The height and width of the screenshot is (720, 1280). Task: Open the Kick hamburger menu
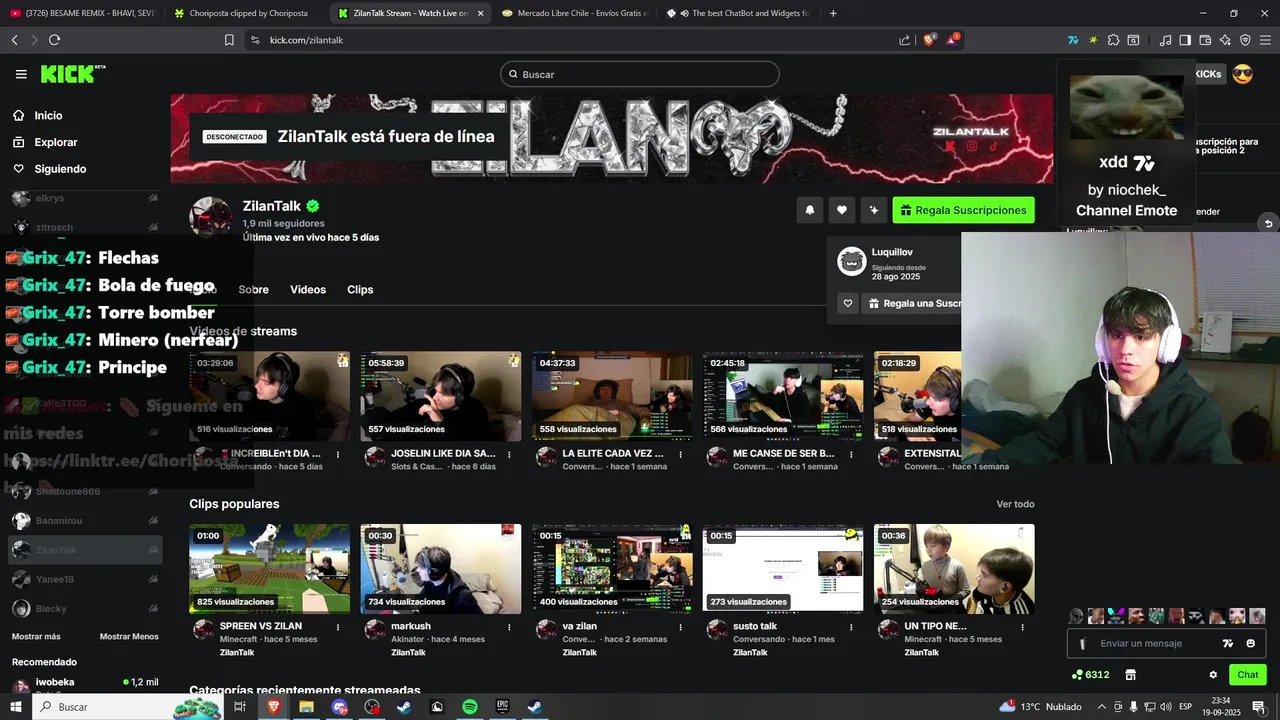[21, 74]
